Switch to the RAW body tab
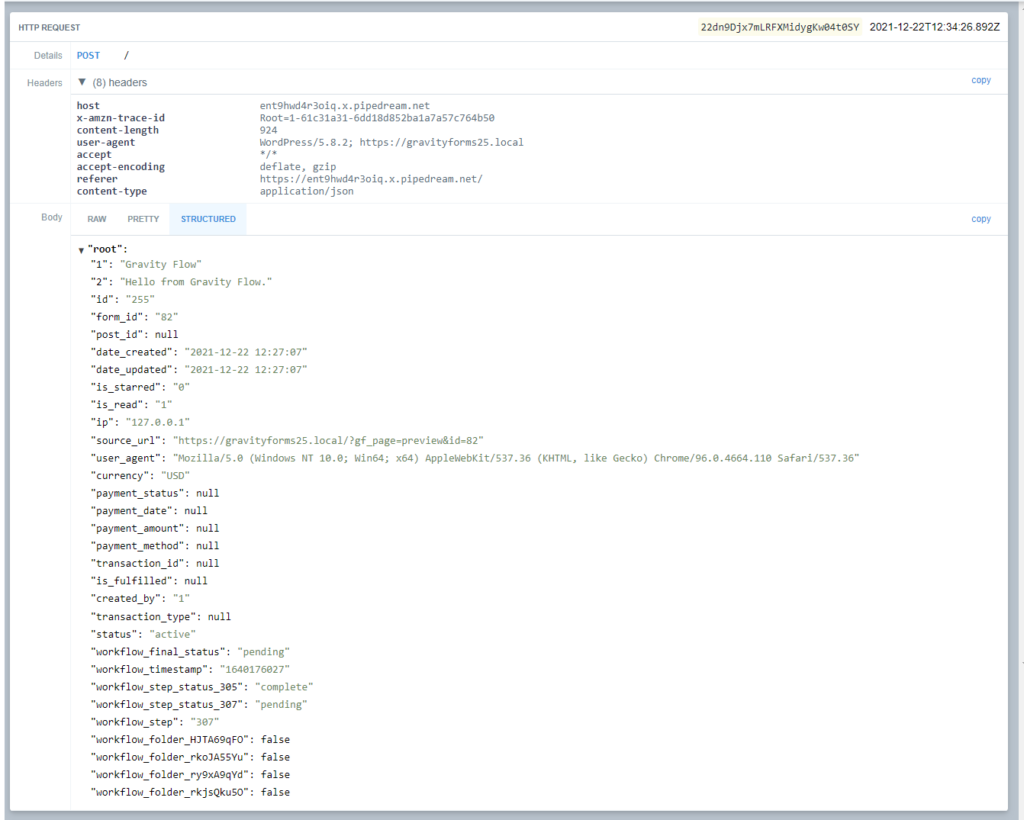The image size is (1024, 820). (x=97, y=219)
